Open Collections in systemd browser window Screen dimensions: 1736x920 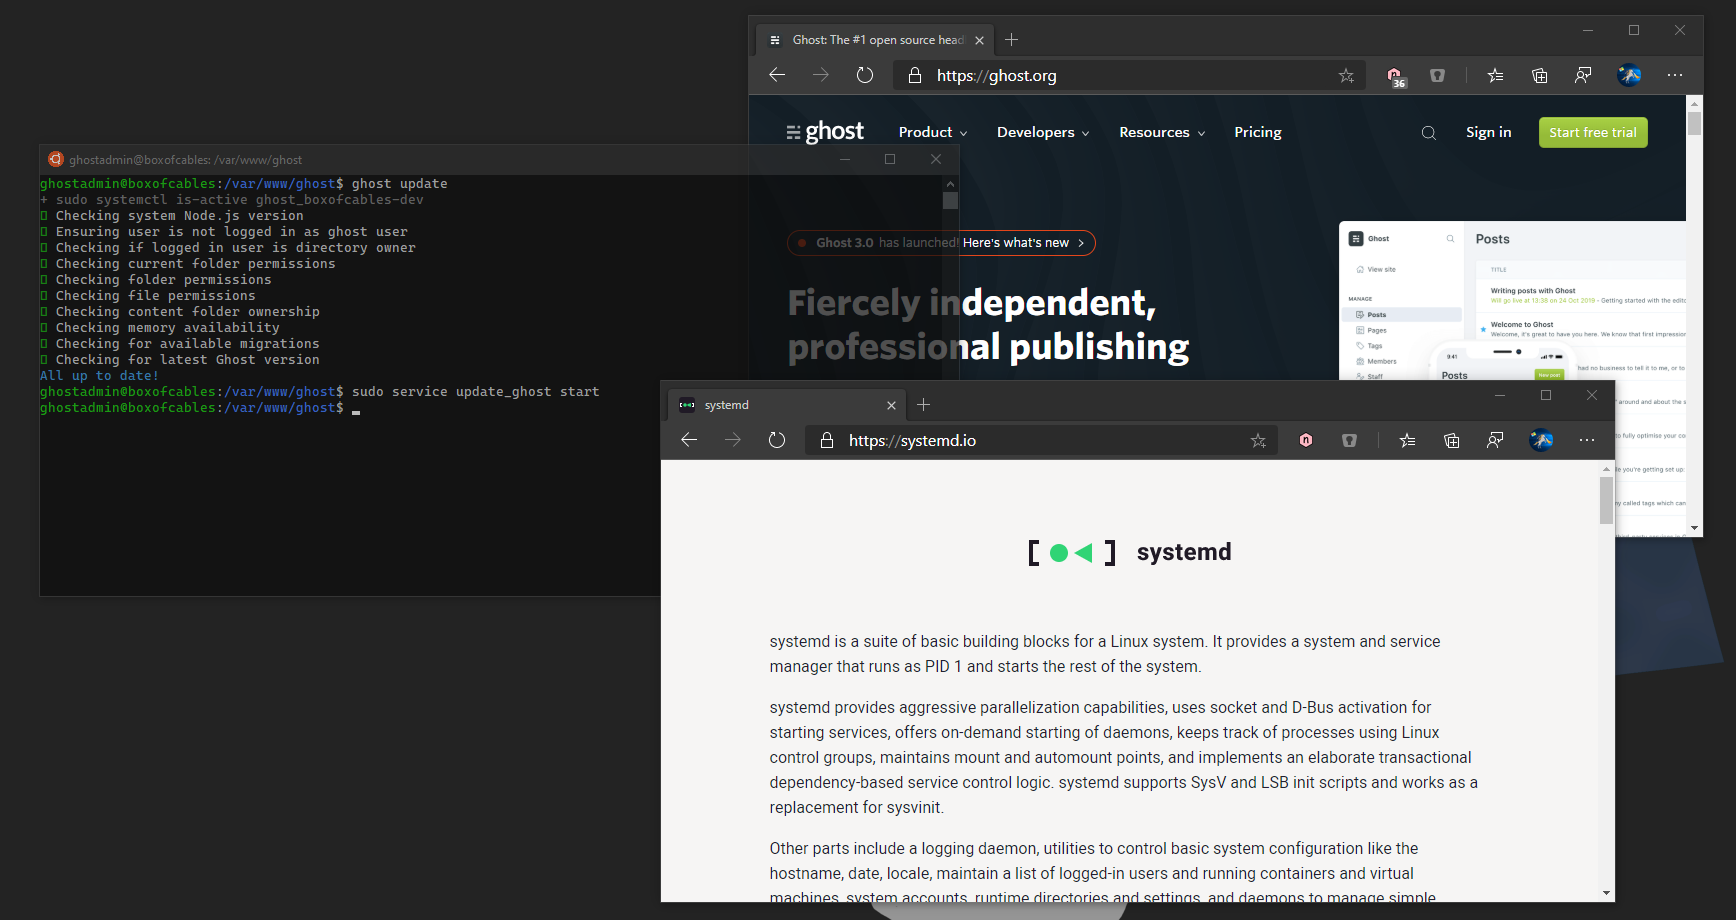click(x=1451, y=440)
